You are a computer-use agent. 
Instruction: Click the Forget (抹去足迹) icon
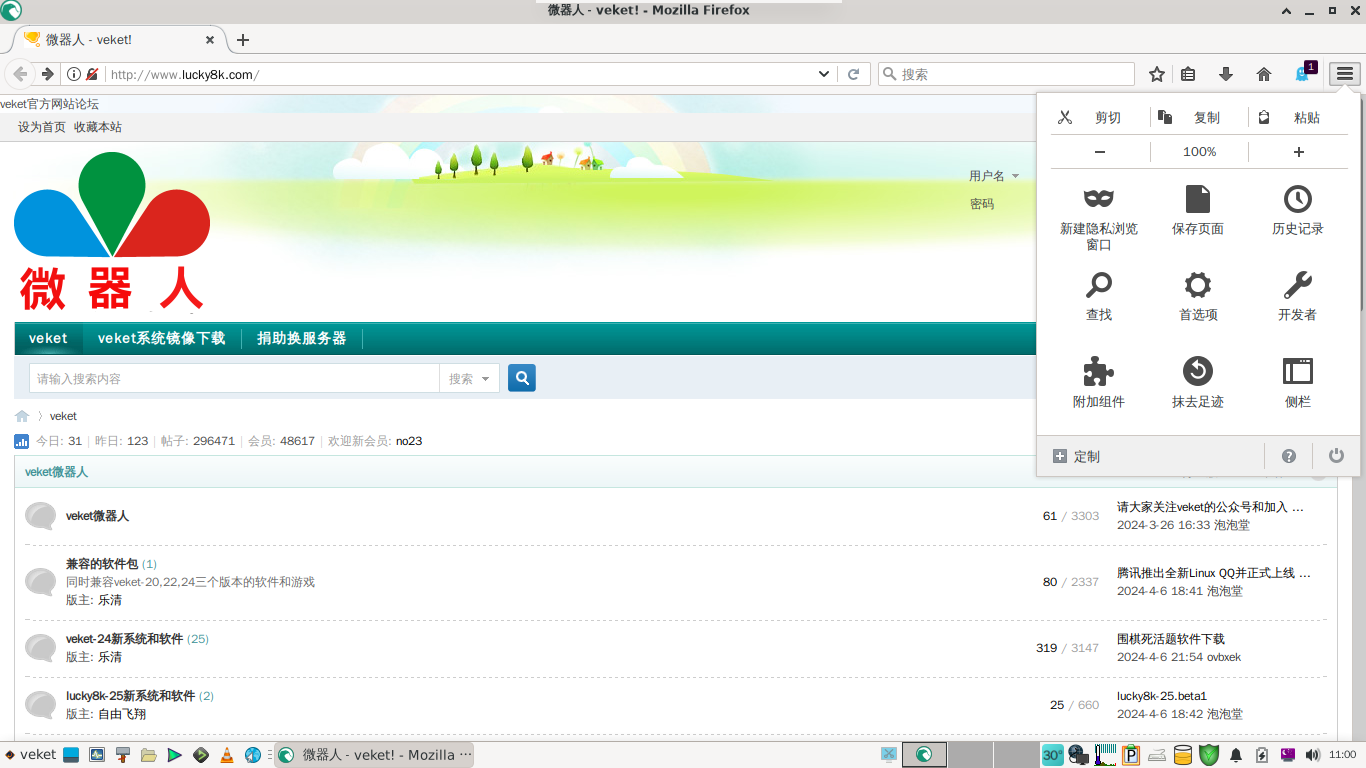point(1198,371)
